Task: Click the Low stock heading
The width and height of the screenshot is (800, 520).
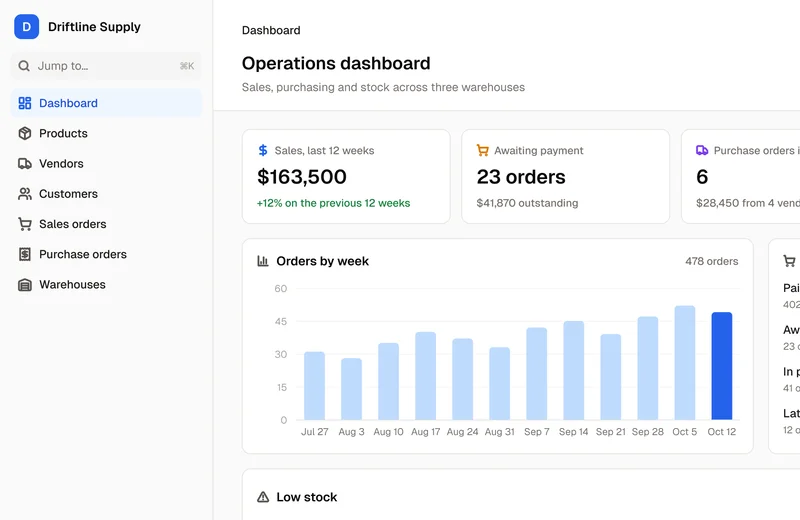Action: click(x=307, y=497)
